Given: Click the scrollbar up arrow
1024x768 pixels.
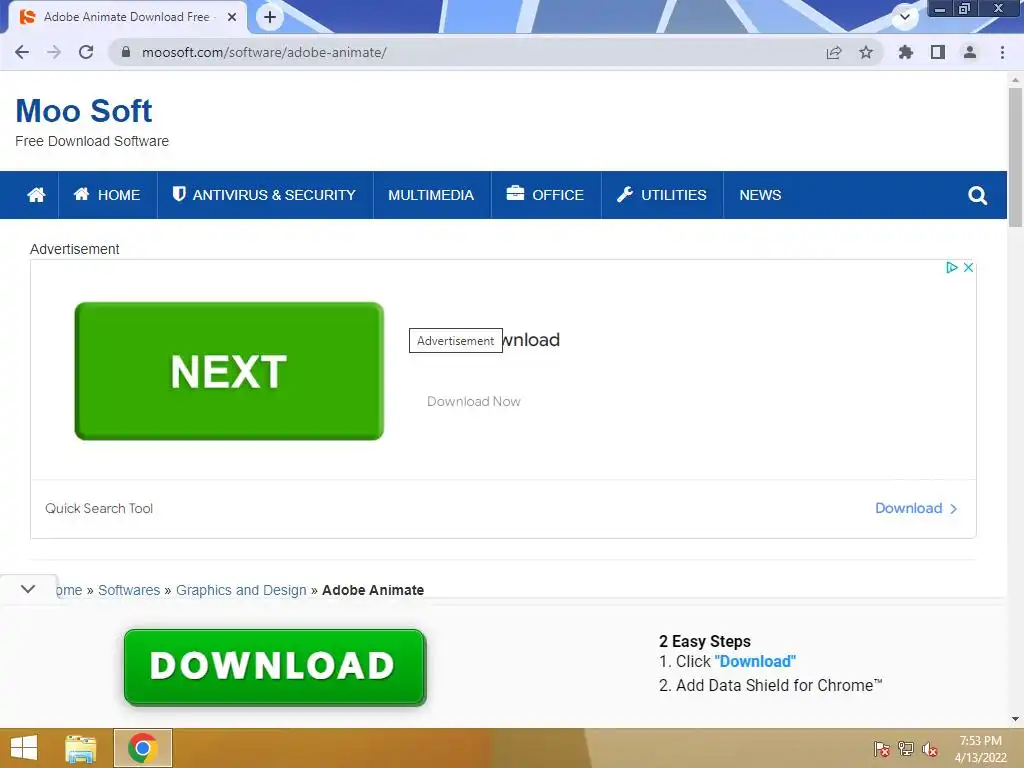Looking at the screenshot, I should click(1015, 80).
